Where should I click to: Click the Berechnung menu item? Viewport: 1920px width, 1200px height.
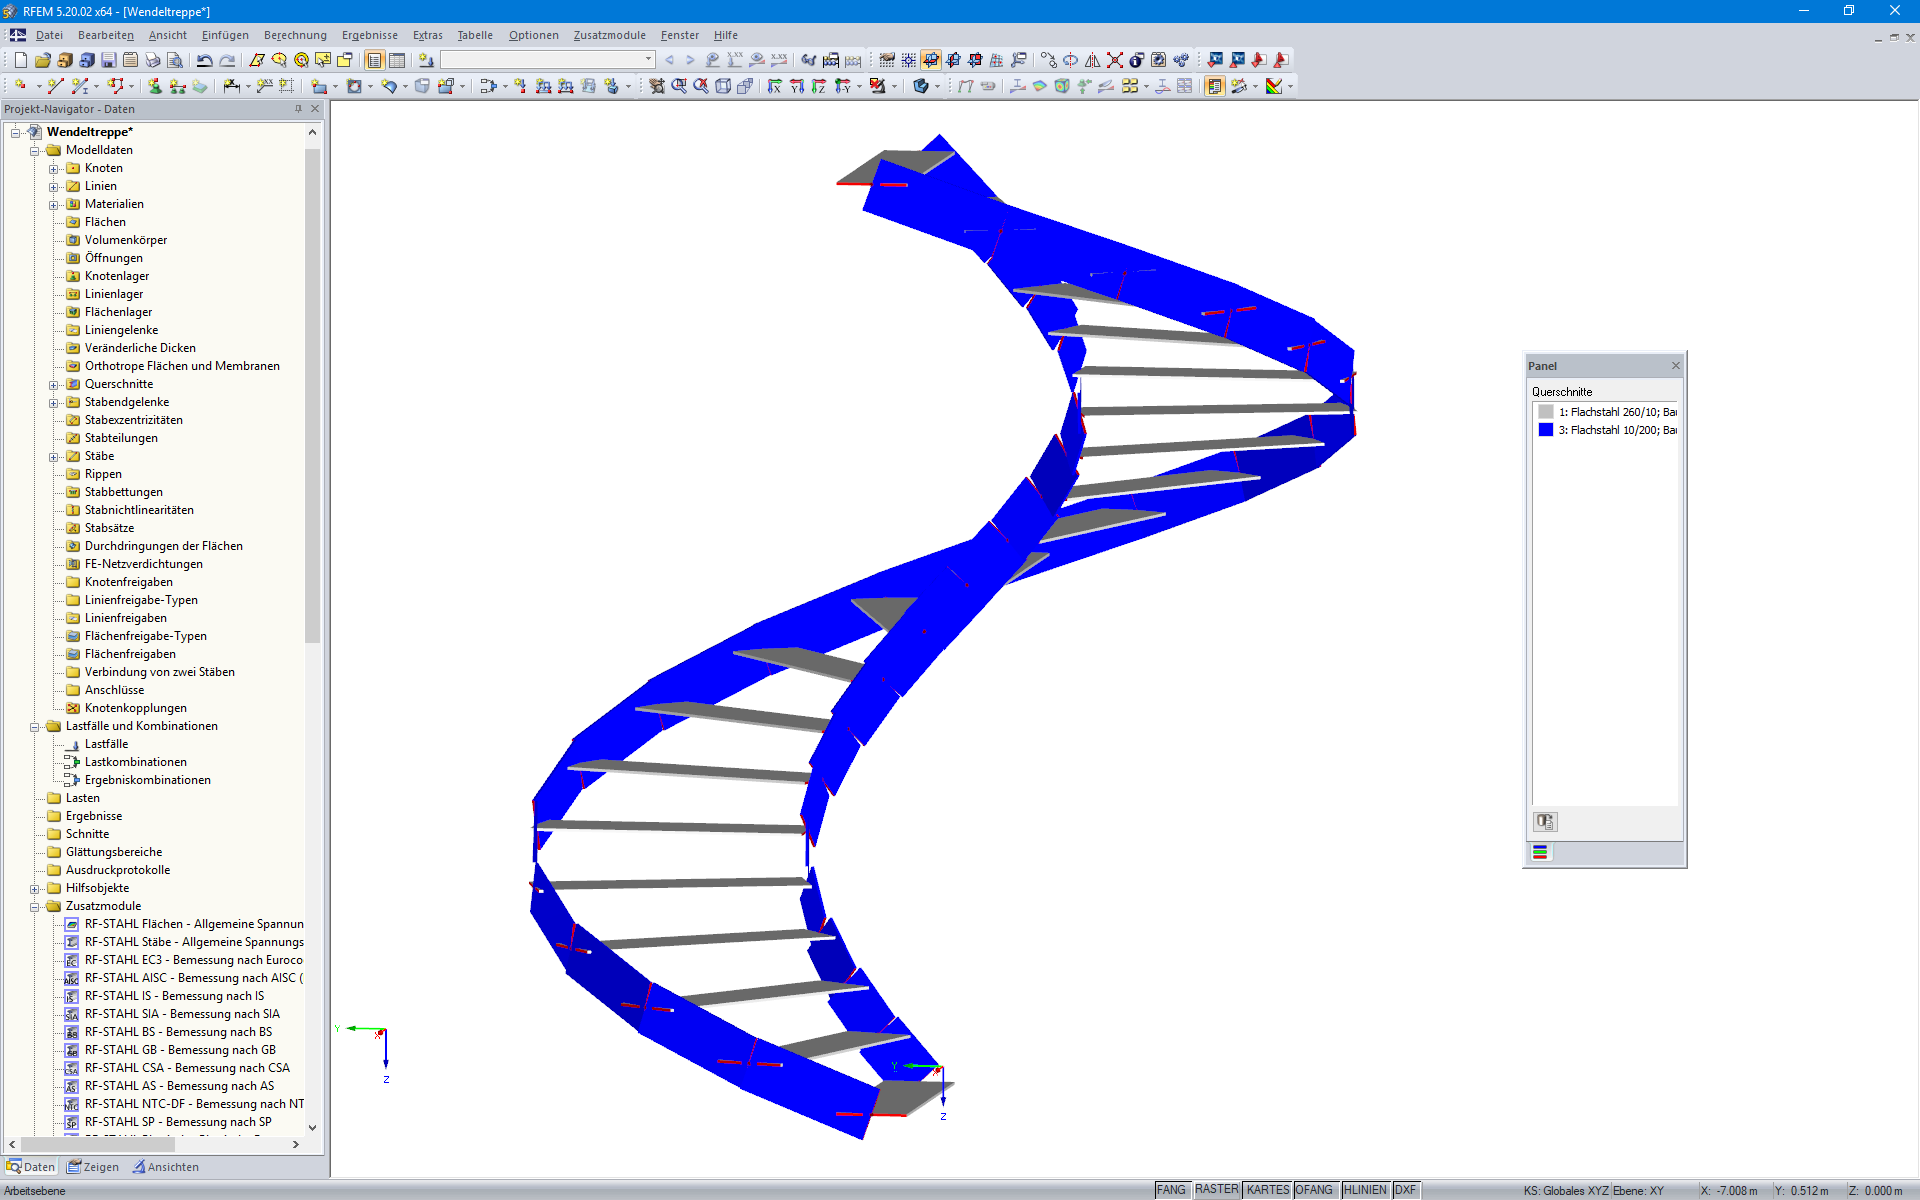coord(292,35)
